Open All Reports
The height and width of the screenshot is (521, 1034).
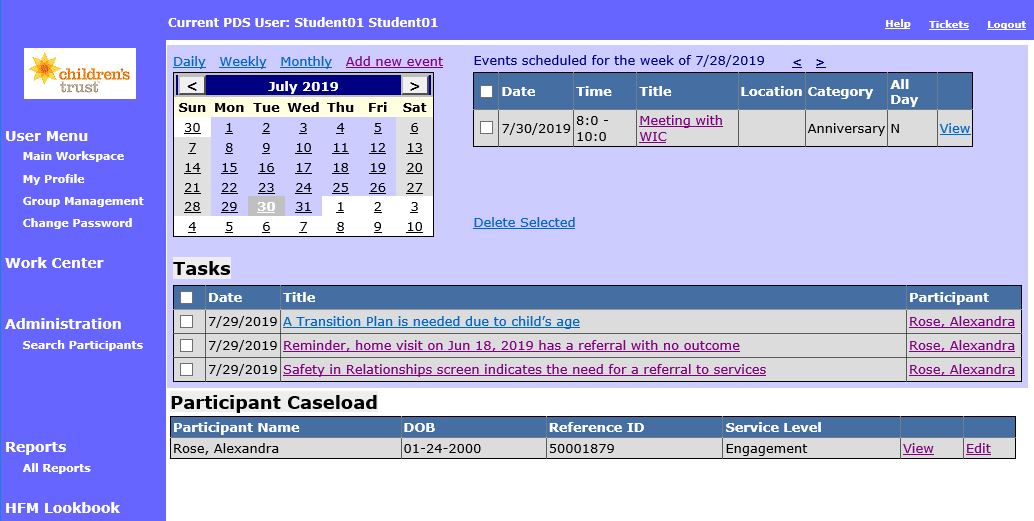click(x=56, y=468)
